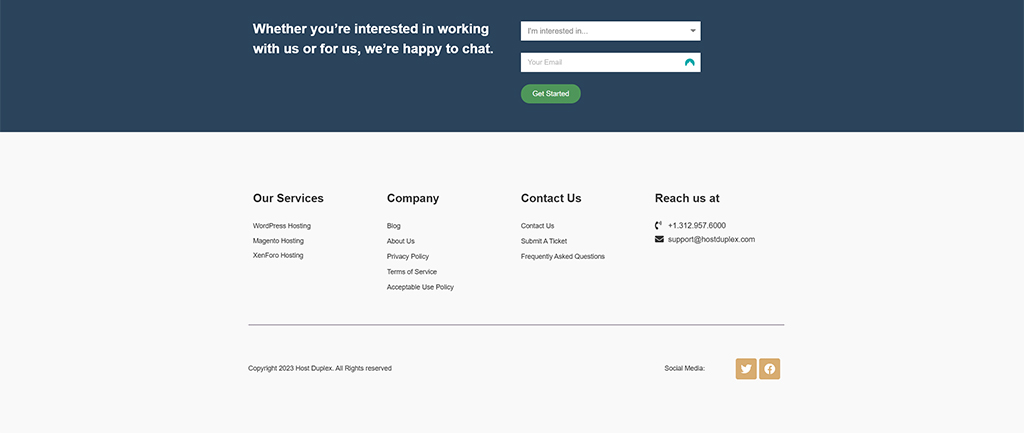This screenshot has height=433, width=1024.
Task: Focus the Your Email input field
Action: tap(600, 63)
